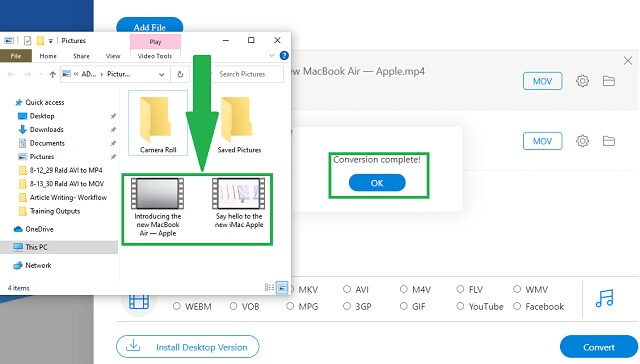The width and height of the screenshot is (640, 364).
Task: Click the Play contextual tab
Action: [x=155, y=42]
